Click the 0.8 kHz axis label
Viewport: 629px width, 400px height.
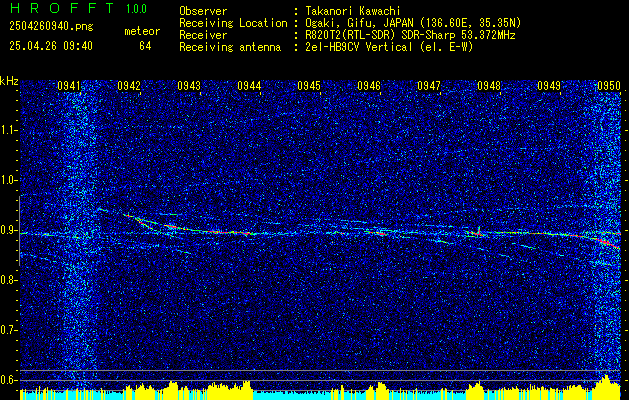9,280
